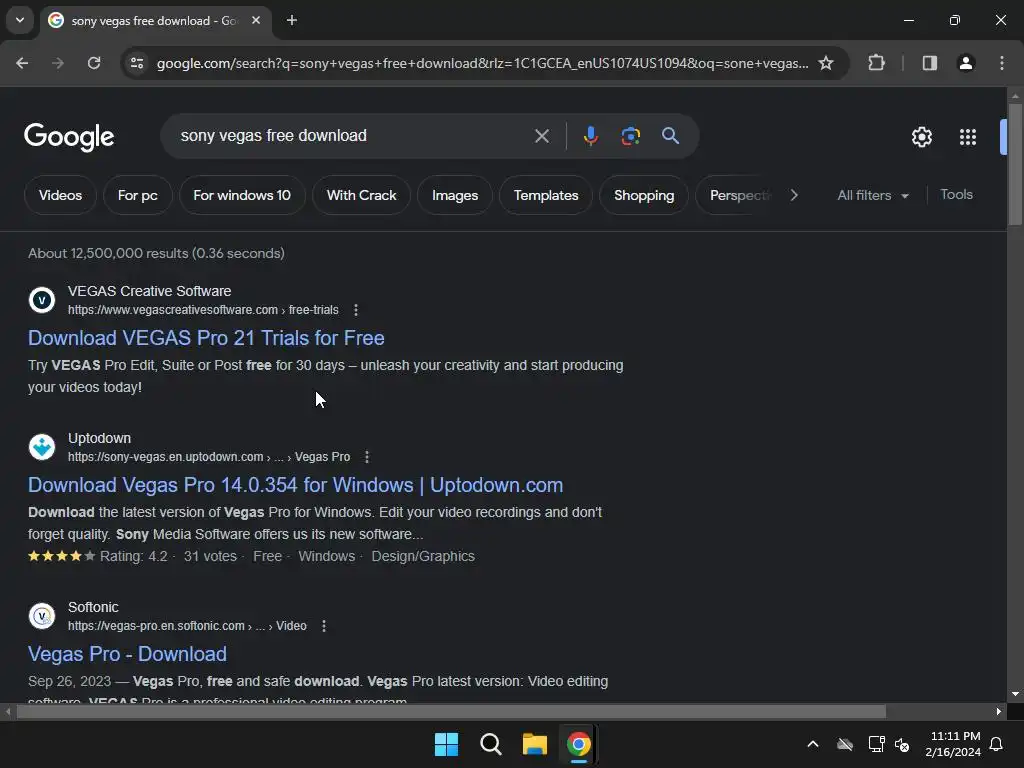This screenshot has height=768, width=1024.
Task: Start voice search with the microphone icon
Action: (590, 136)
